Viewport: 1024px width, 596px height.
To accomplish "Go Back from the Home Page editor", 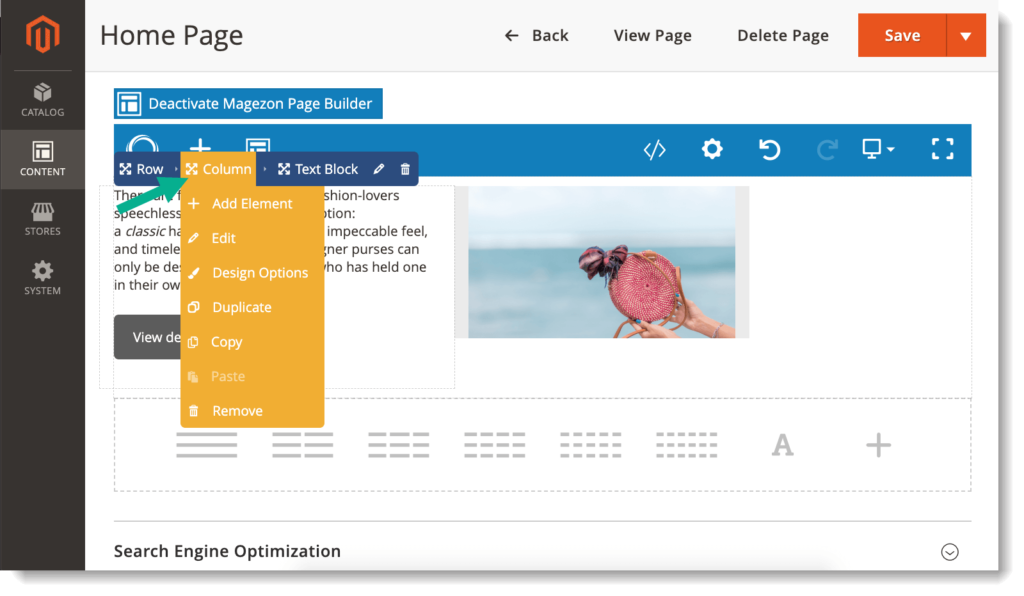I will [x=536, y=35].
